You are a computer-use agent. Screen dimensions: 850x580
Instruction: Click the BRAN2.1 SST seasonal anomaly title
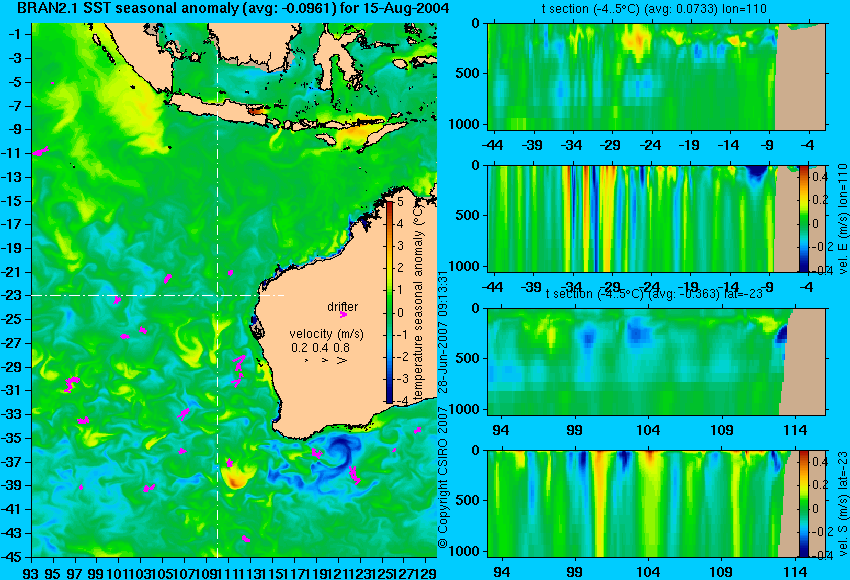click(234, 8)
